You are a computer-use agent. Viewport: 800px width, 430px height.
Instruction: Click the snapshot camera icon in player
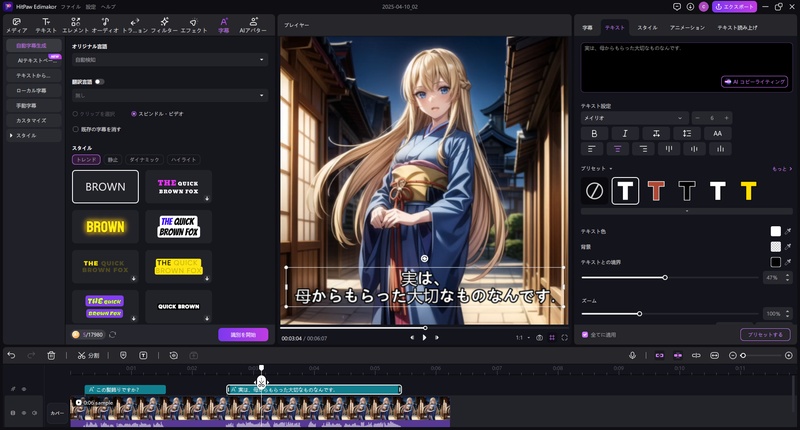[x=539, y=338]
